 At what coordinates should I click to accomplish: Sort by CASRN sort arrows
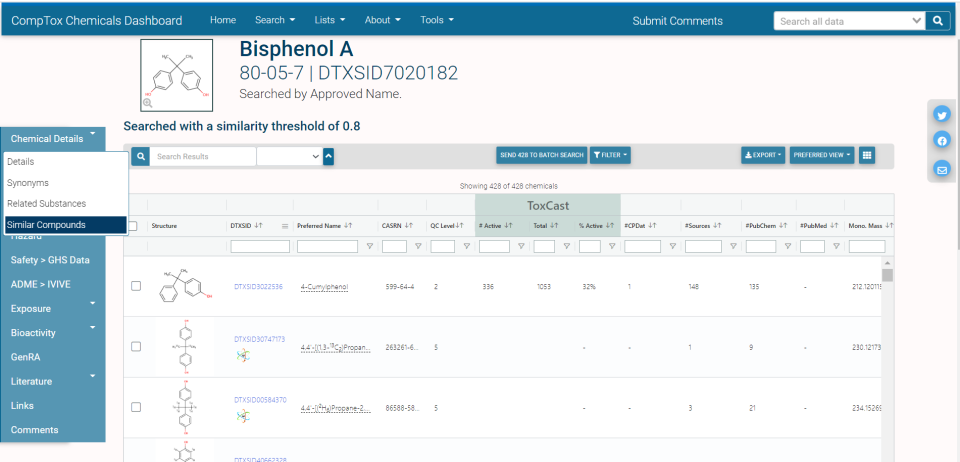tap(409, 226)
